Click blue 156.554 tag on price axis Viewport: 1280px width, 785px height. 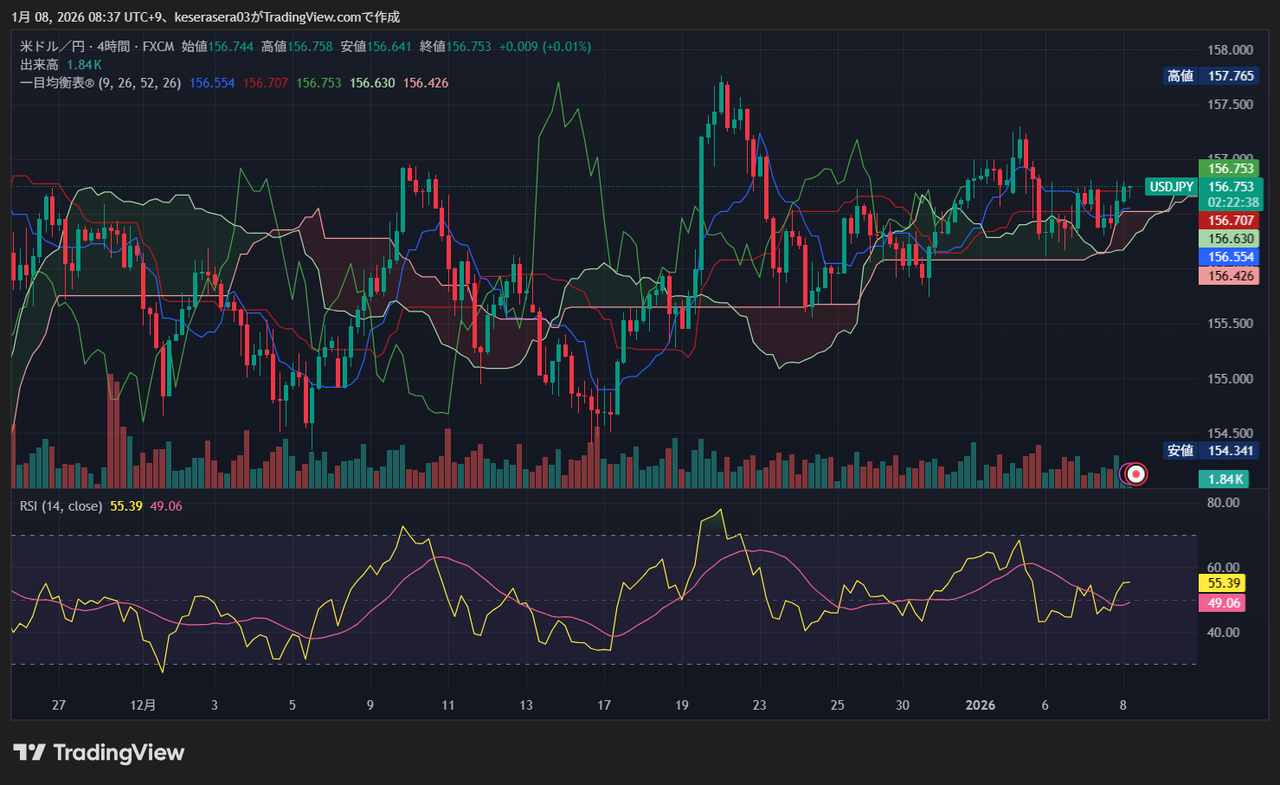(x=1230, y=257)
